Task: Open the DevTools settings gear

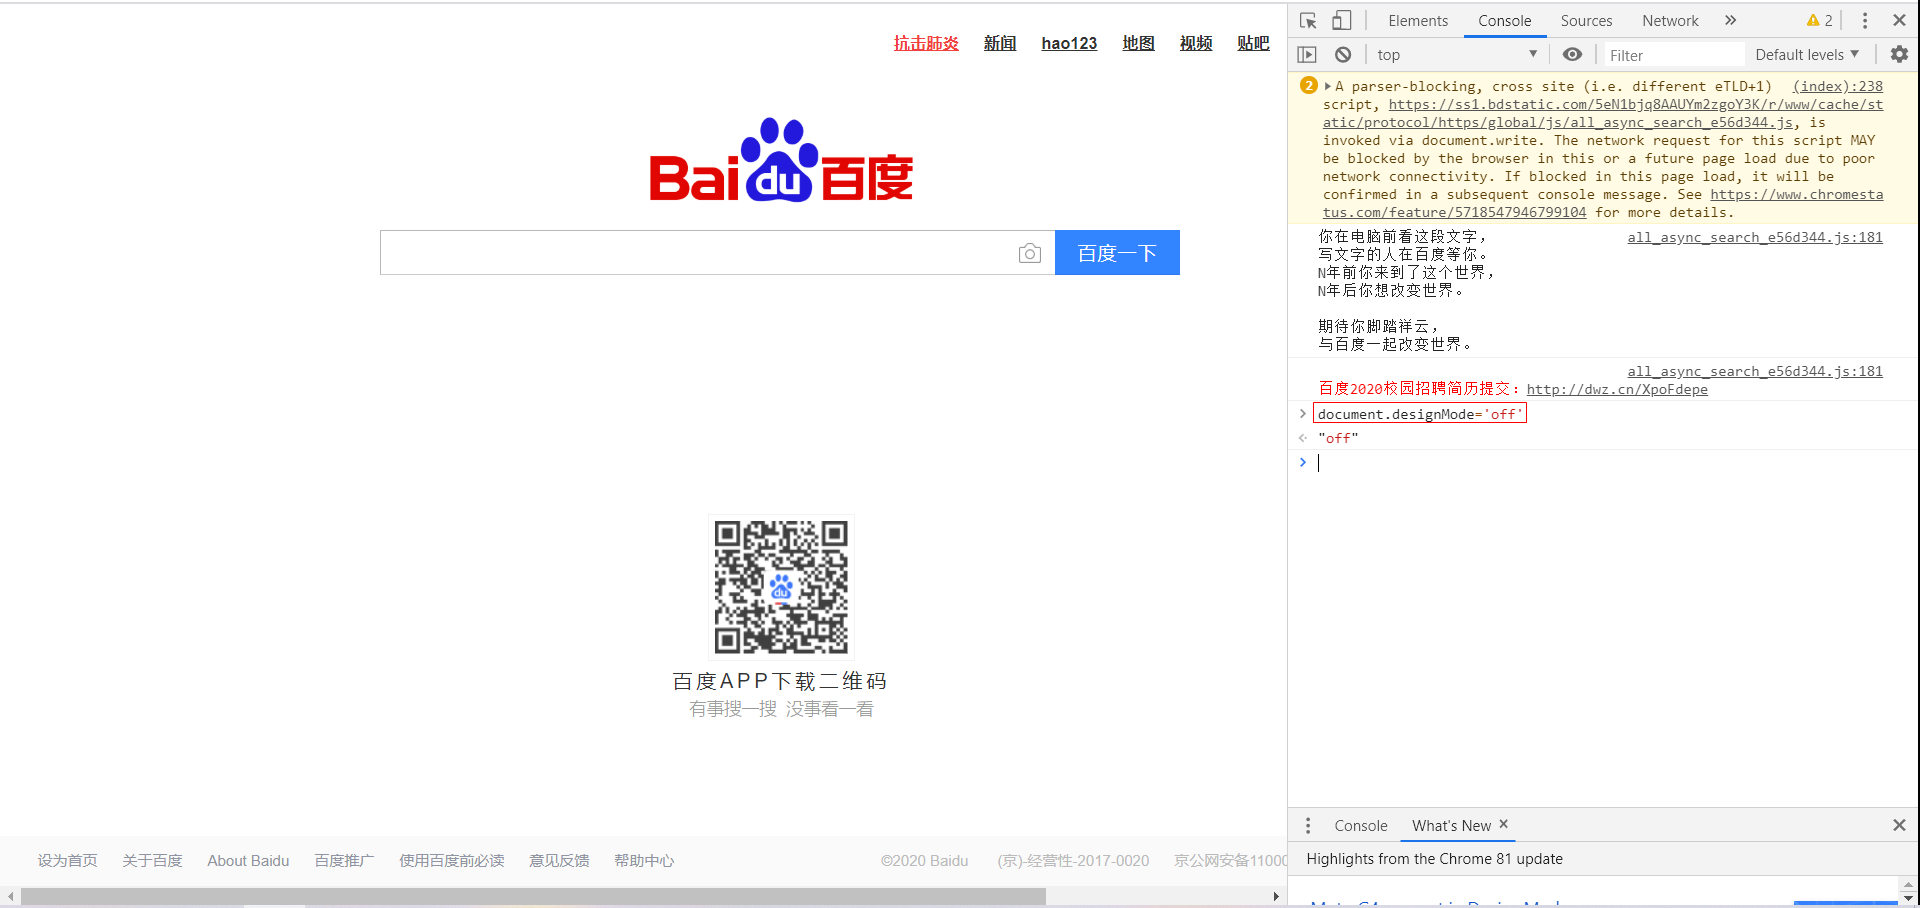Action: coord(1899,54)
